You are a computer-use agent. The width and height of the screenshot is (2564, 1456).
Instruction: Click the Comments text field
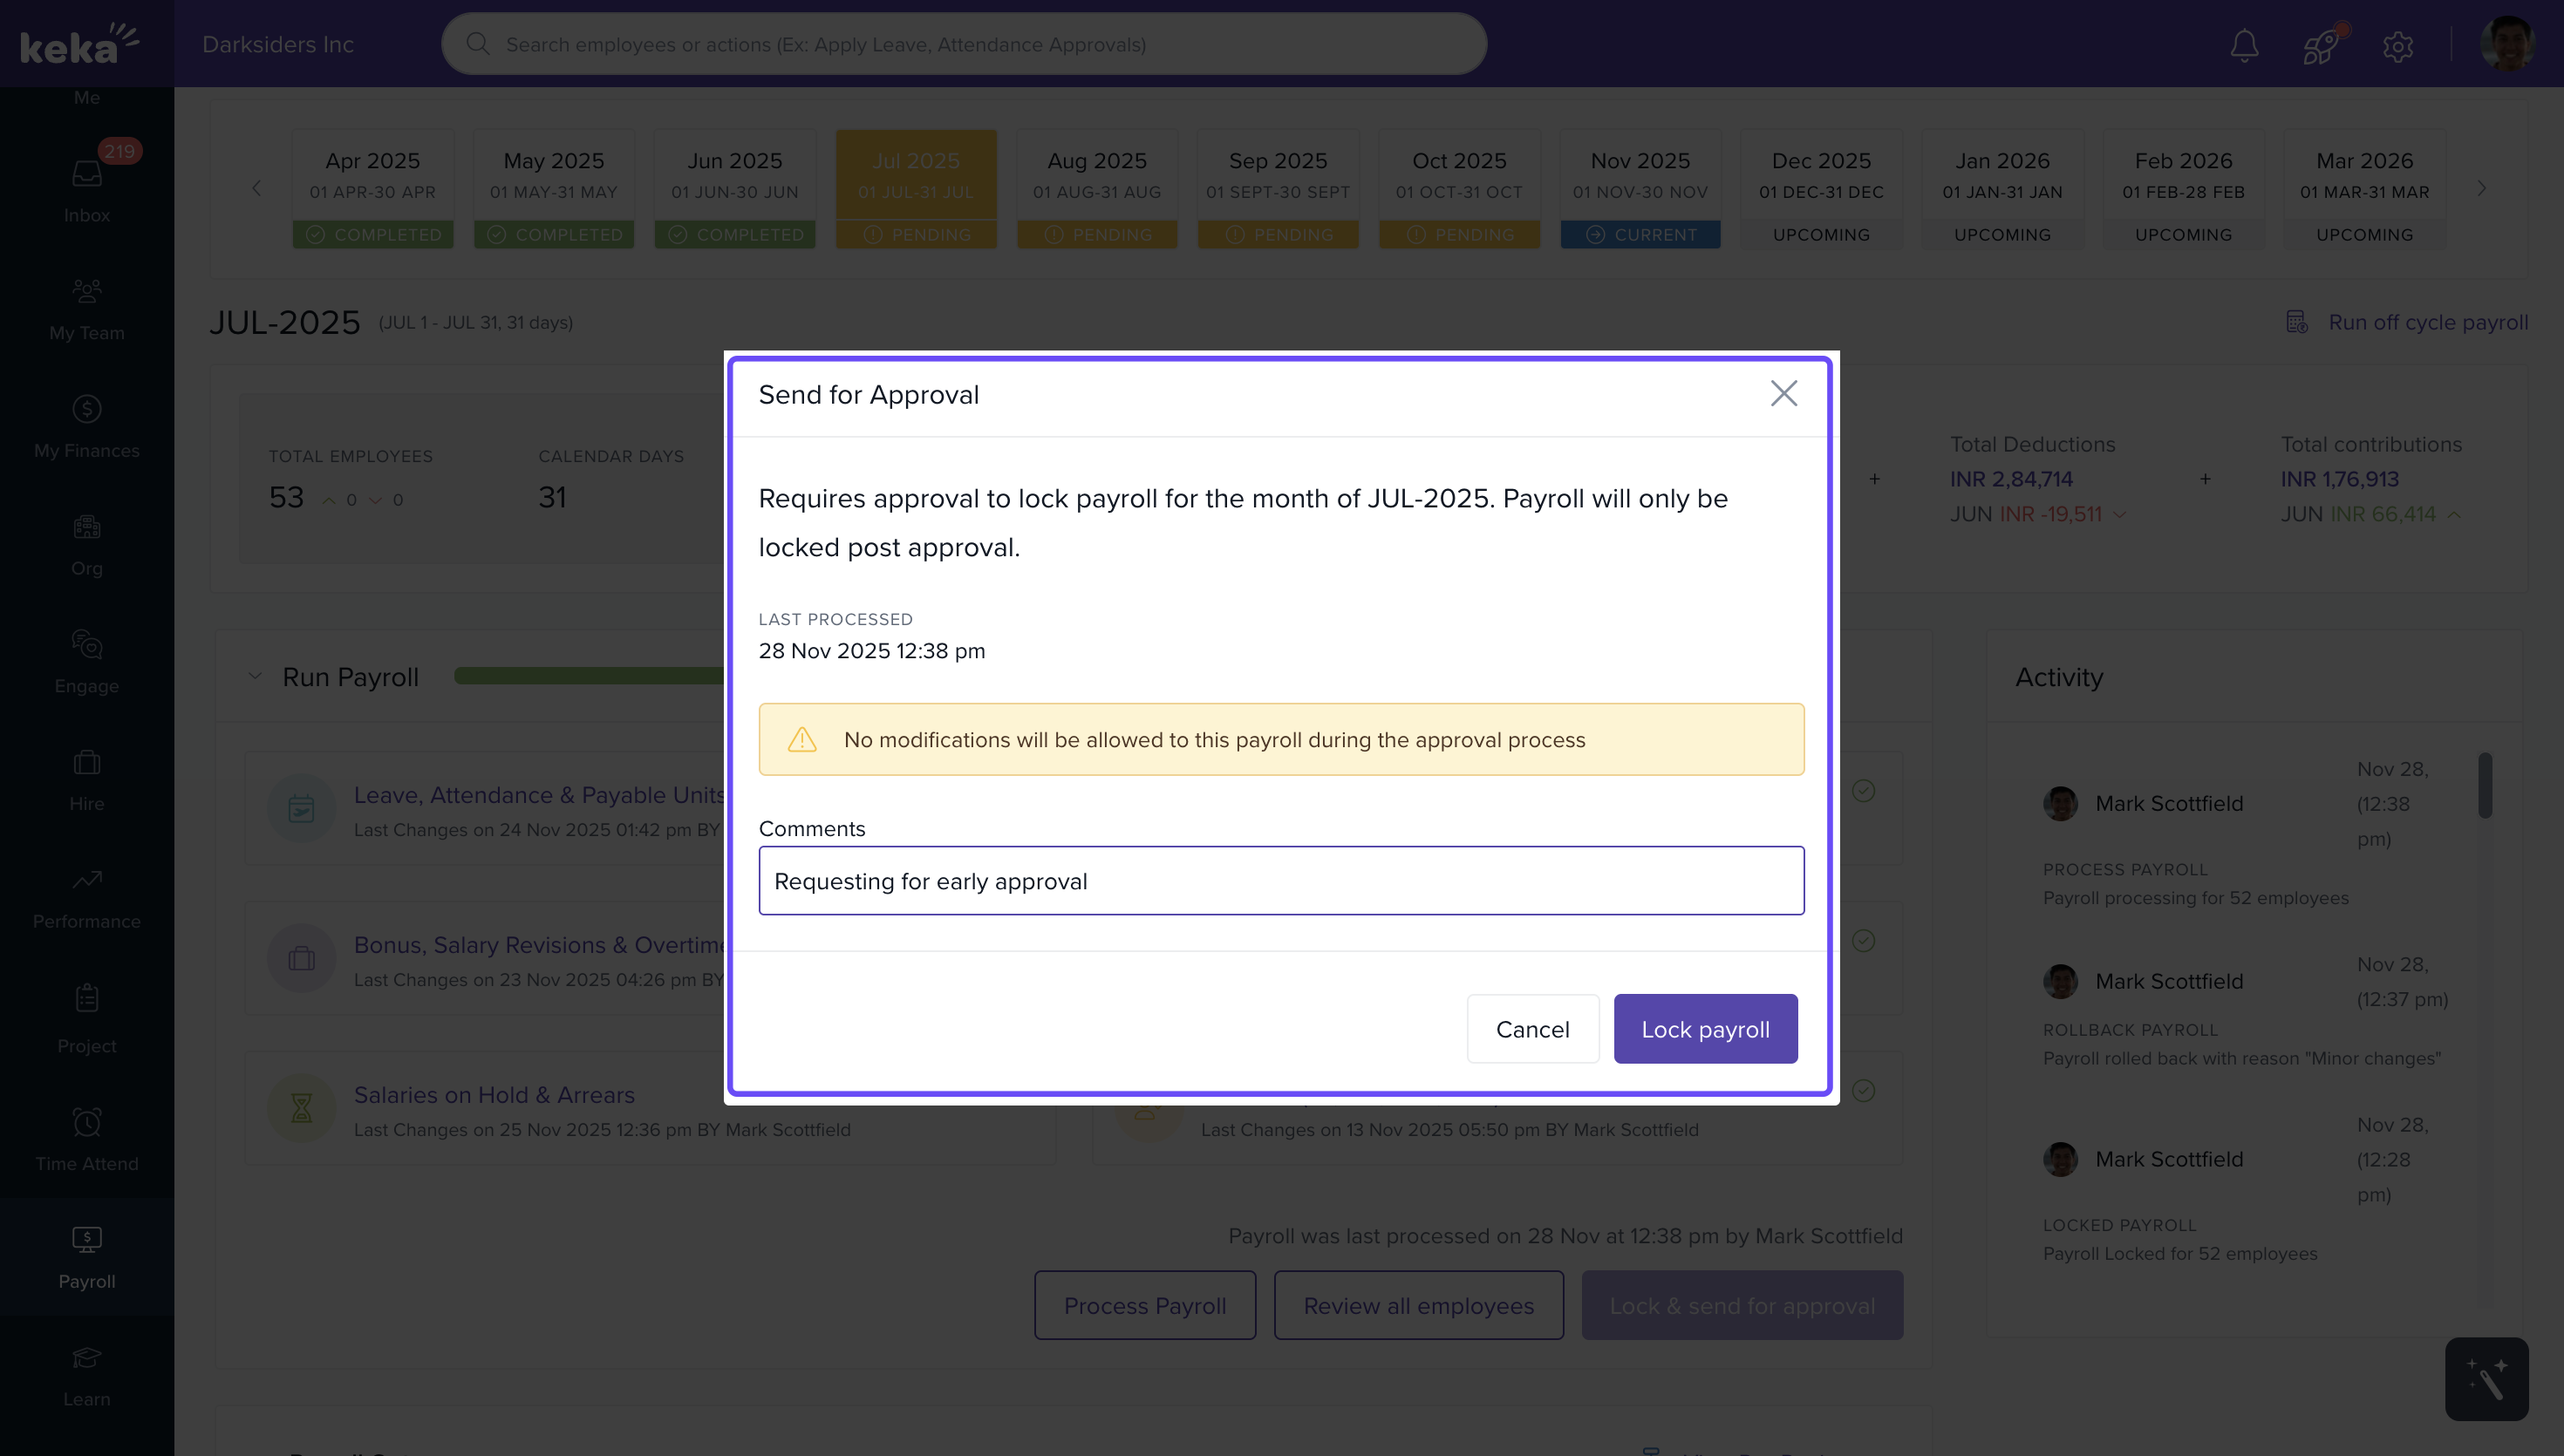click(1280, 880)
